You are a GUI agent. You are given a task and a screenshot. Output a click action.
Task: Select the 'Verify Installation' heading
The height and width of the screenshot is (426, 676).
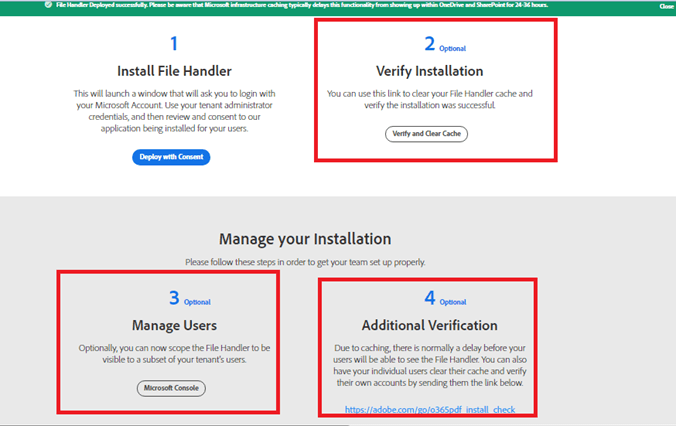pos(429,71)
